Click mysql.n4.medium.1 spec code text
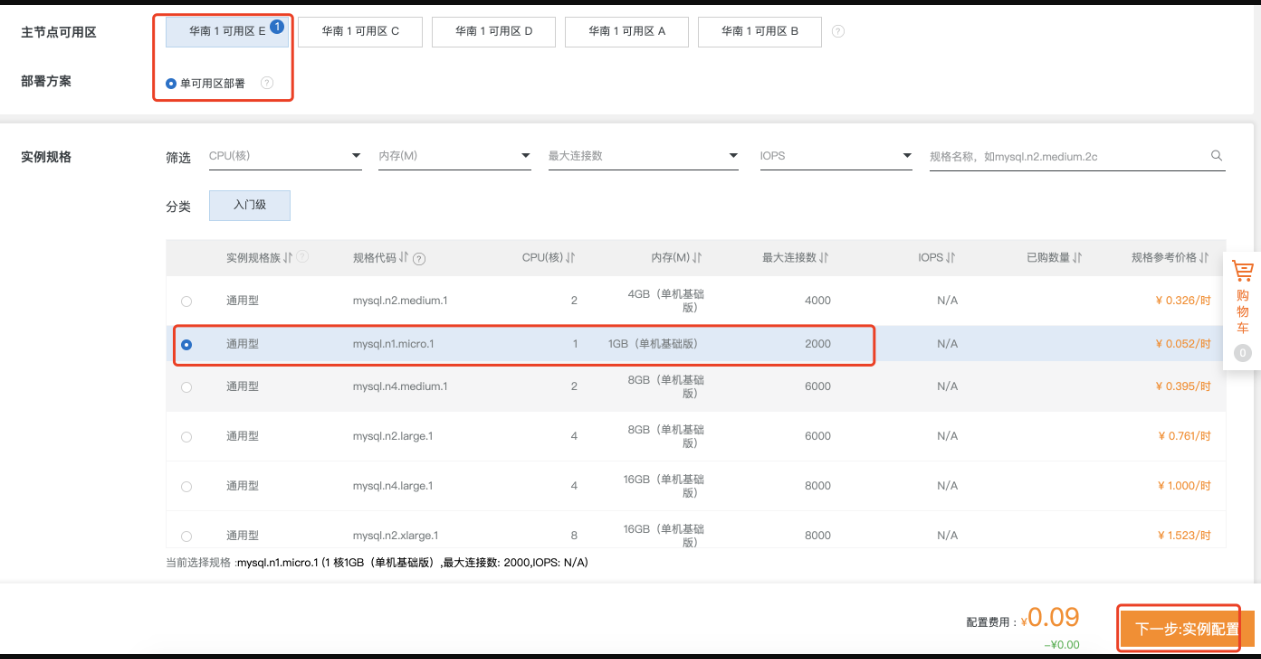The height and width of the screenshot is (659, 1261). [400, 386]
